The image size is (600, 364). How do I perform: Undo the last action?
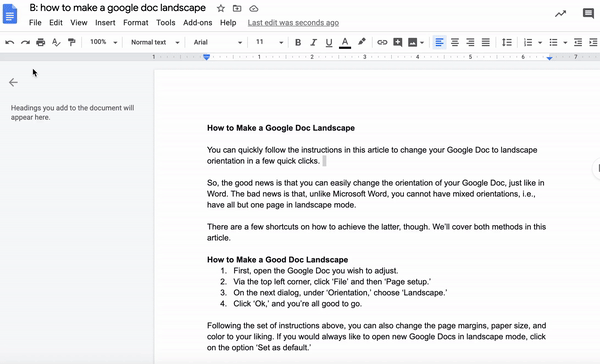10,42
